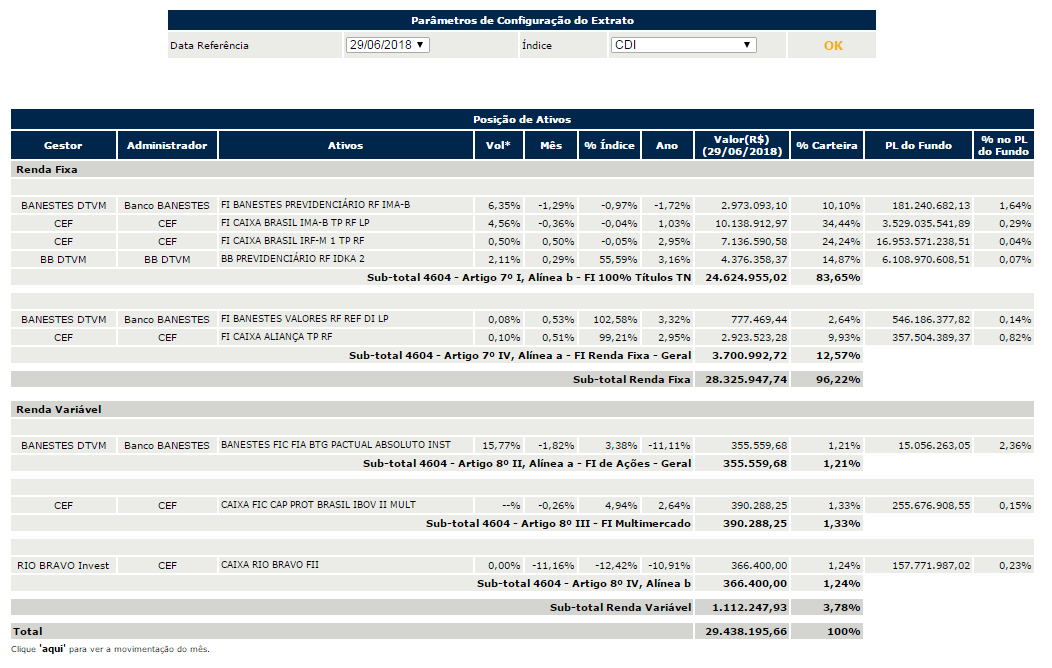Click the RIO BRAVO Invest gestor cell
Viewport: 1052px width, 668px height.
(63, 565)
